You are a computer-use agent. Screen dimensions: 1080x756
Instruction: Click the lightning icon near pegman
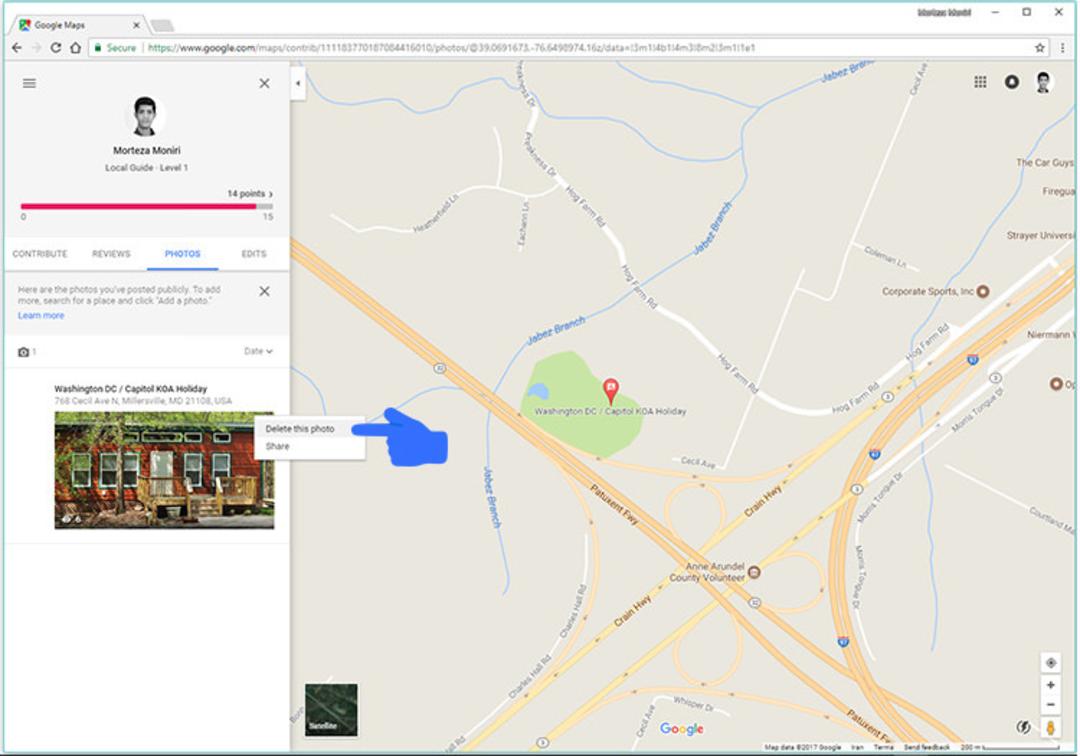click(x=1024, y=727)
